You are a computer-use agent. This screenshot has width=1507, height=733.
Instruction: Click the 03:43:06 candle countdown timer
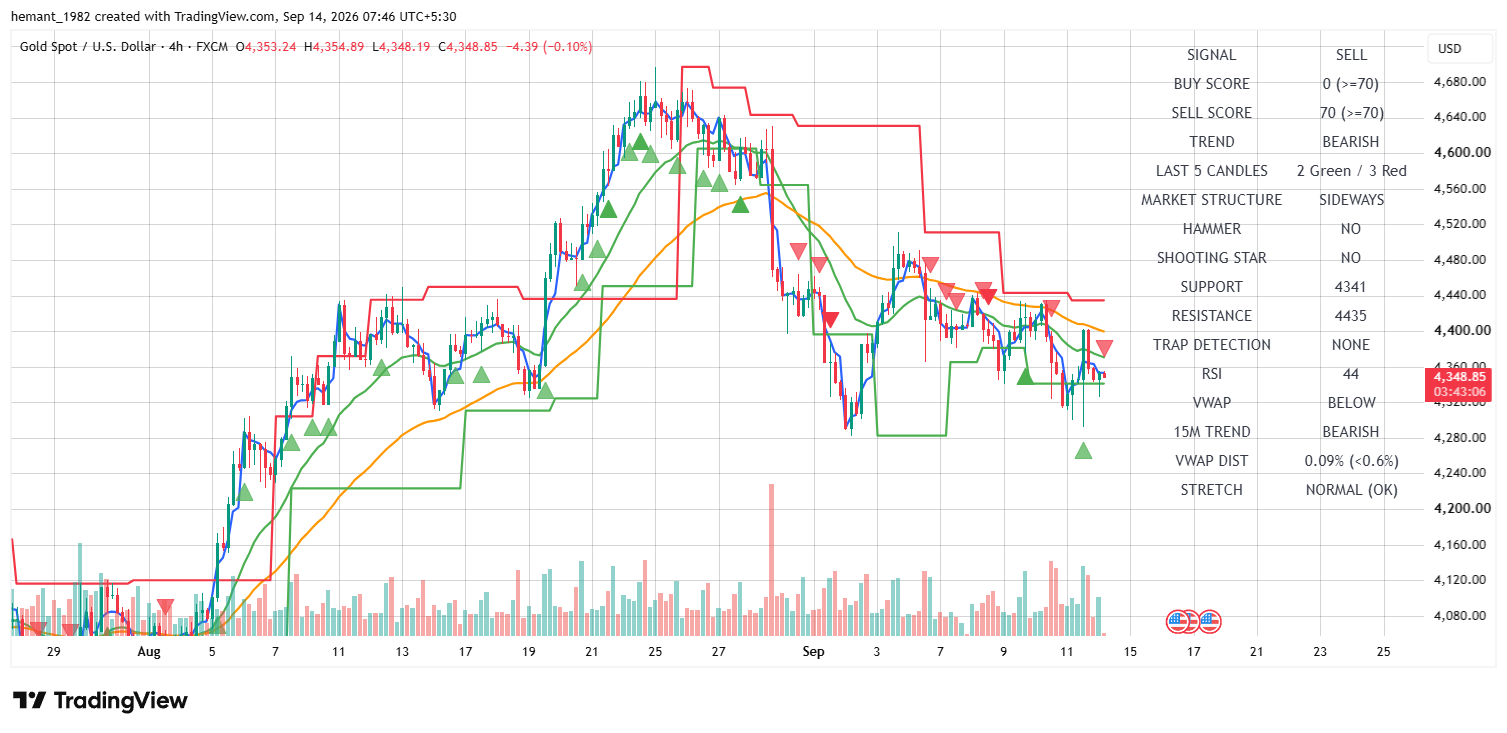click(1460, 392)
